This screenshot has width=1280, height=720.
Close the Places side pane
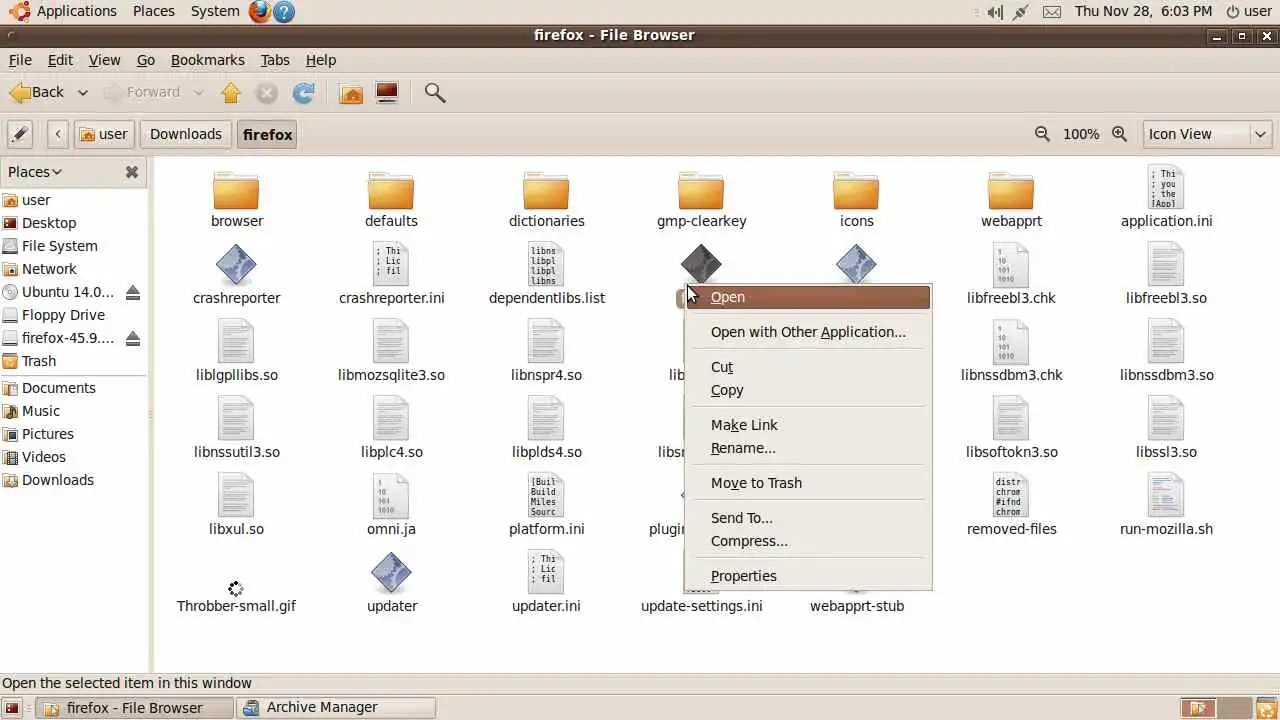131,172
